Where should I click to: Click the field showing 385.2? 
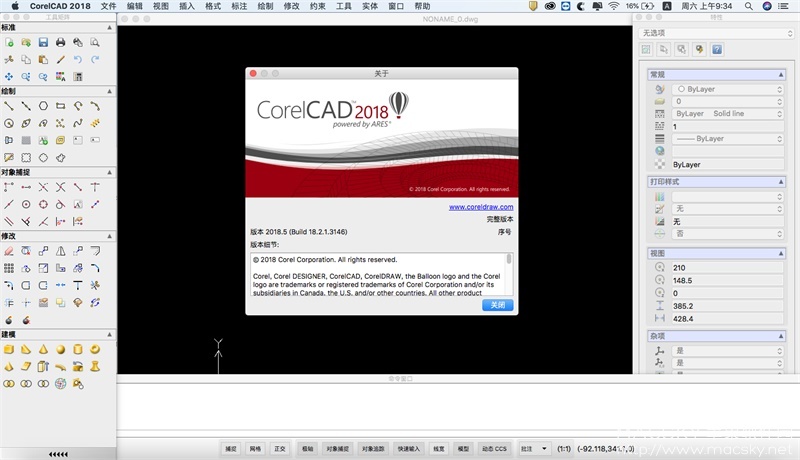coord(728,306)
